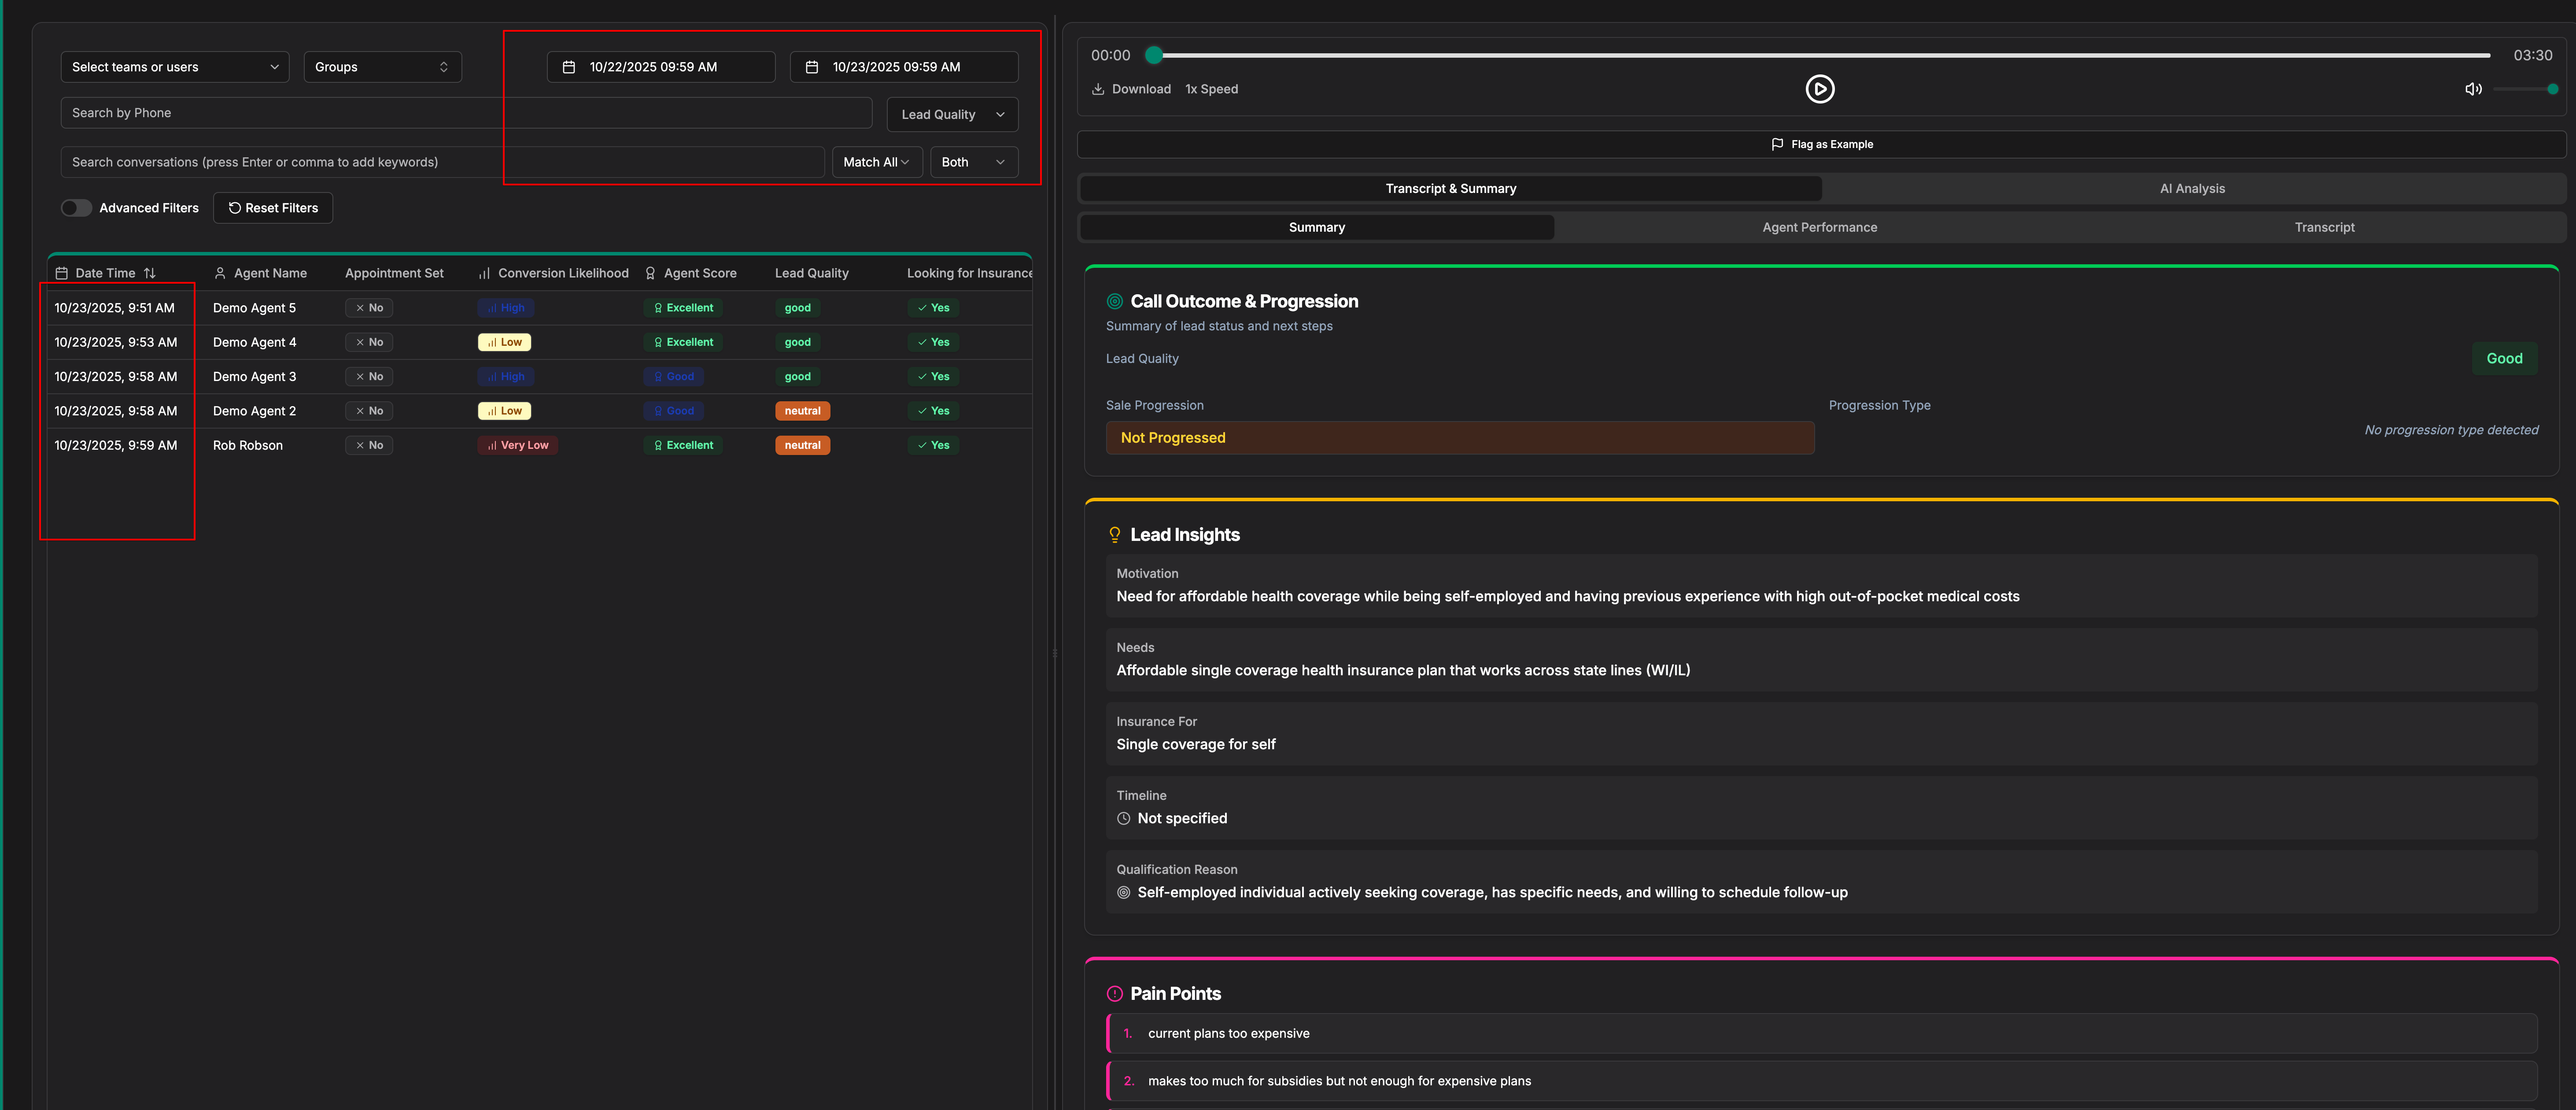Open the Match All dropdown
The width and height of the screenshot is (2576, 1110).
tap(876, 162)
